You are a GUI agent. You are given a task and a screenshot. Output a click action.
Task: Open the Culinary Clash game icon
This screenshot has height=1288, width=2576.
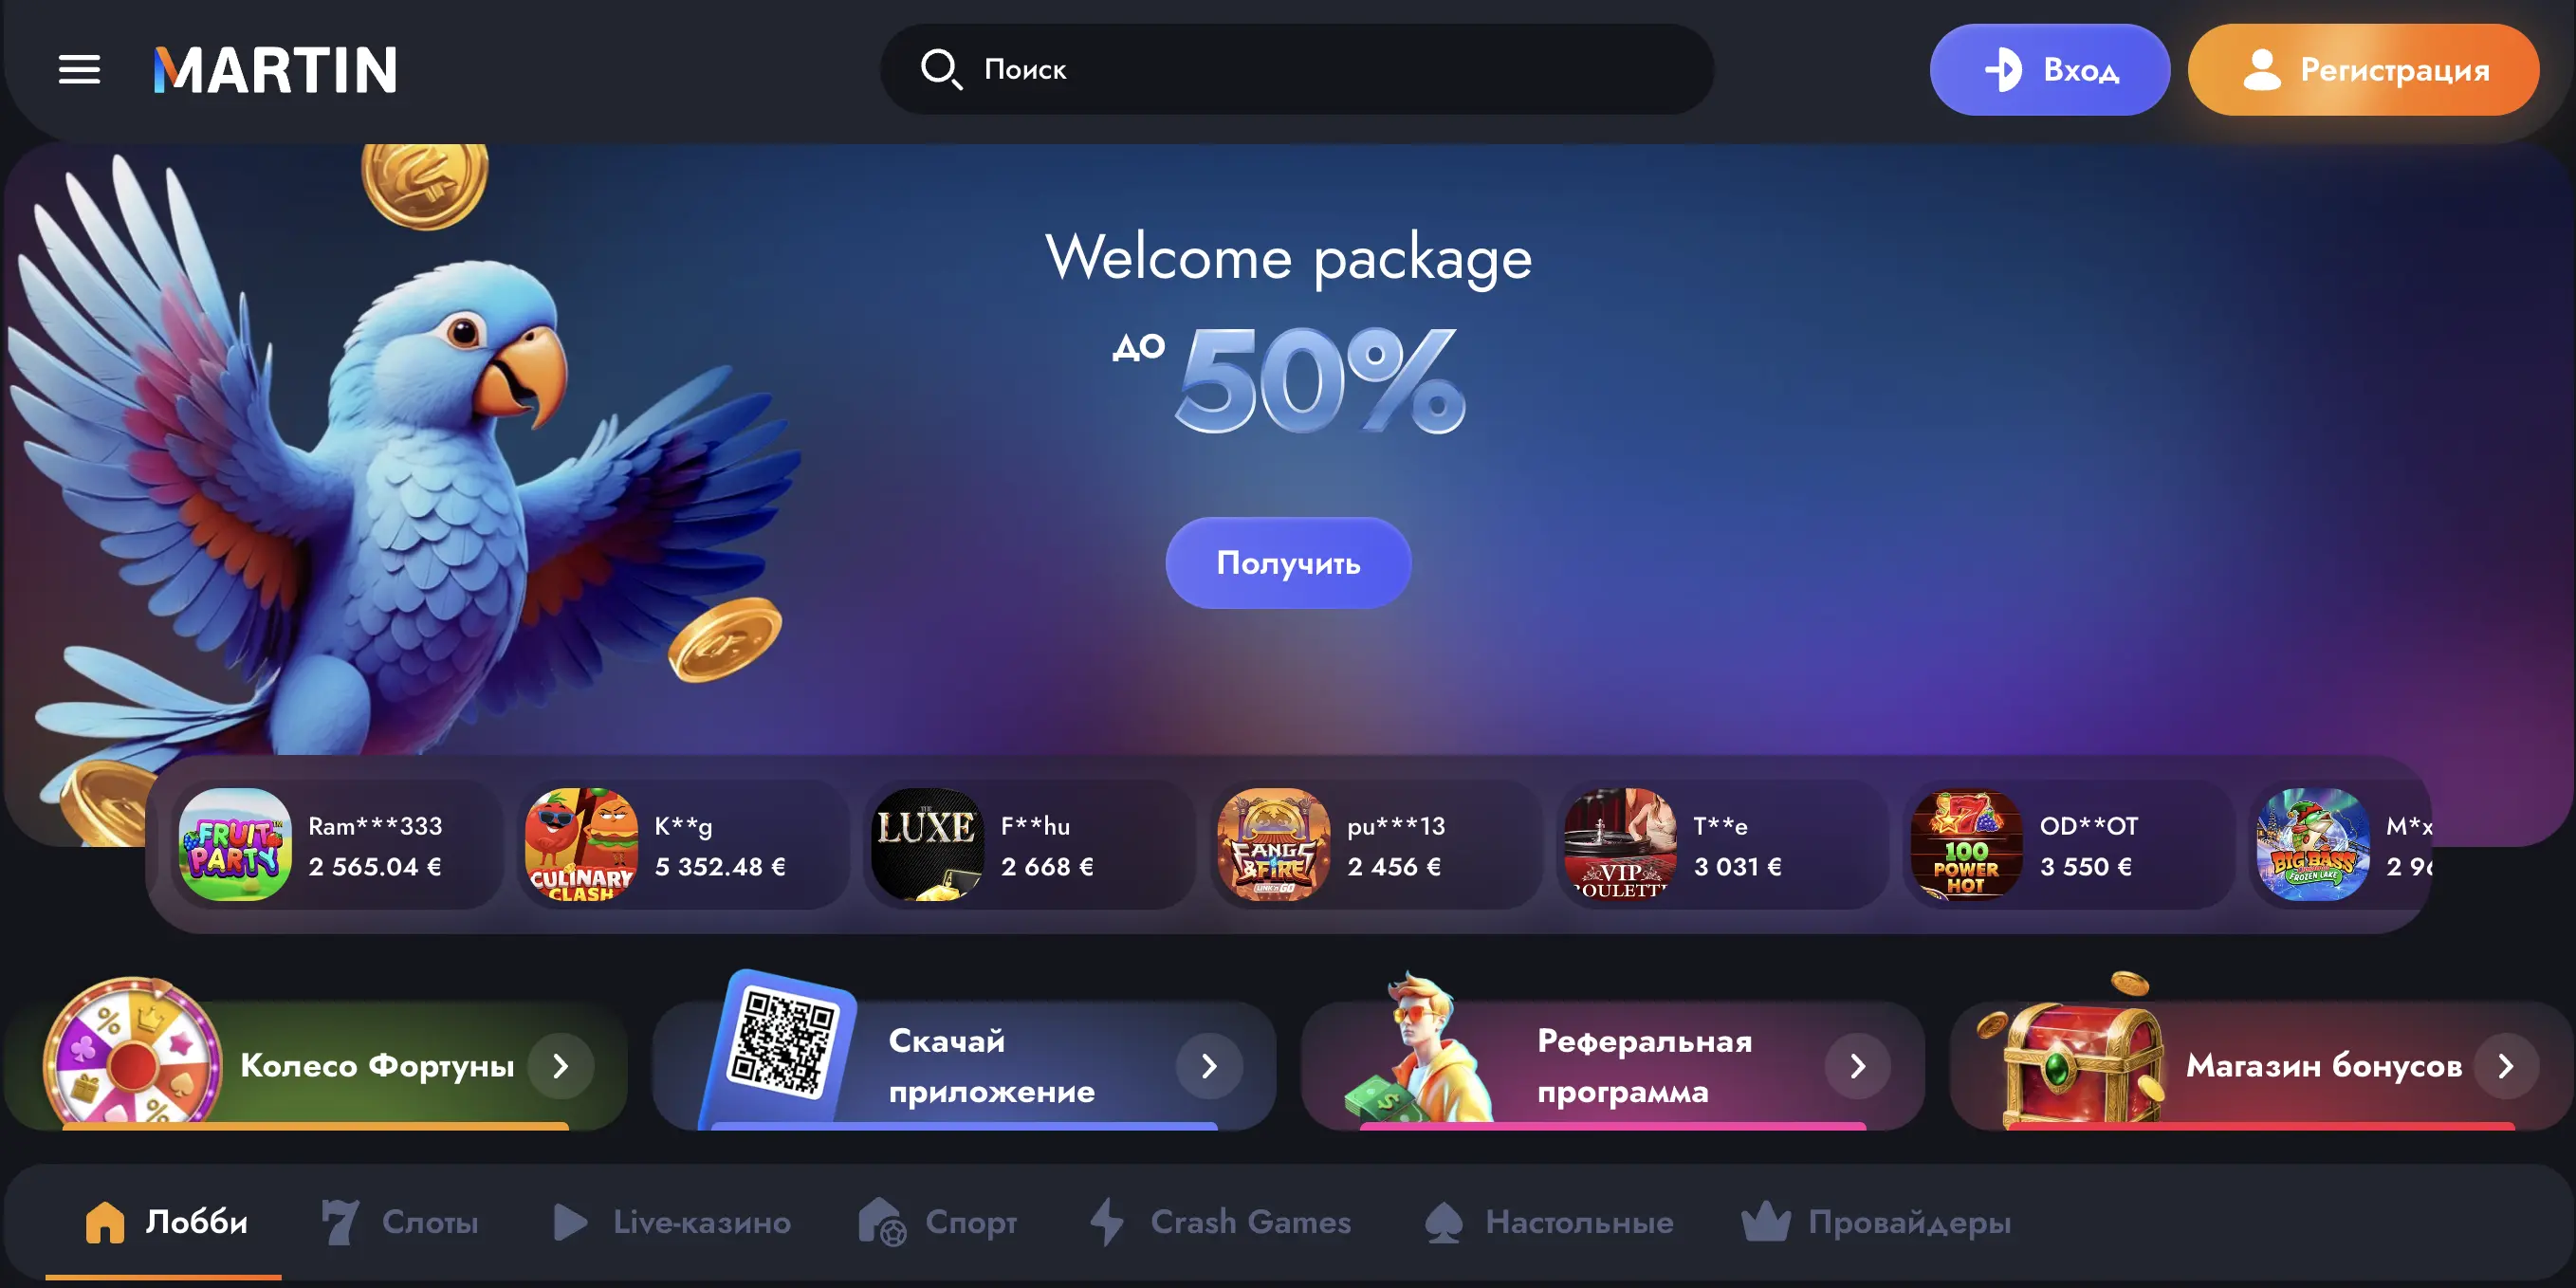click(582, 845)
